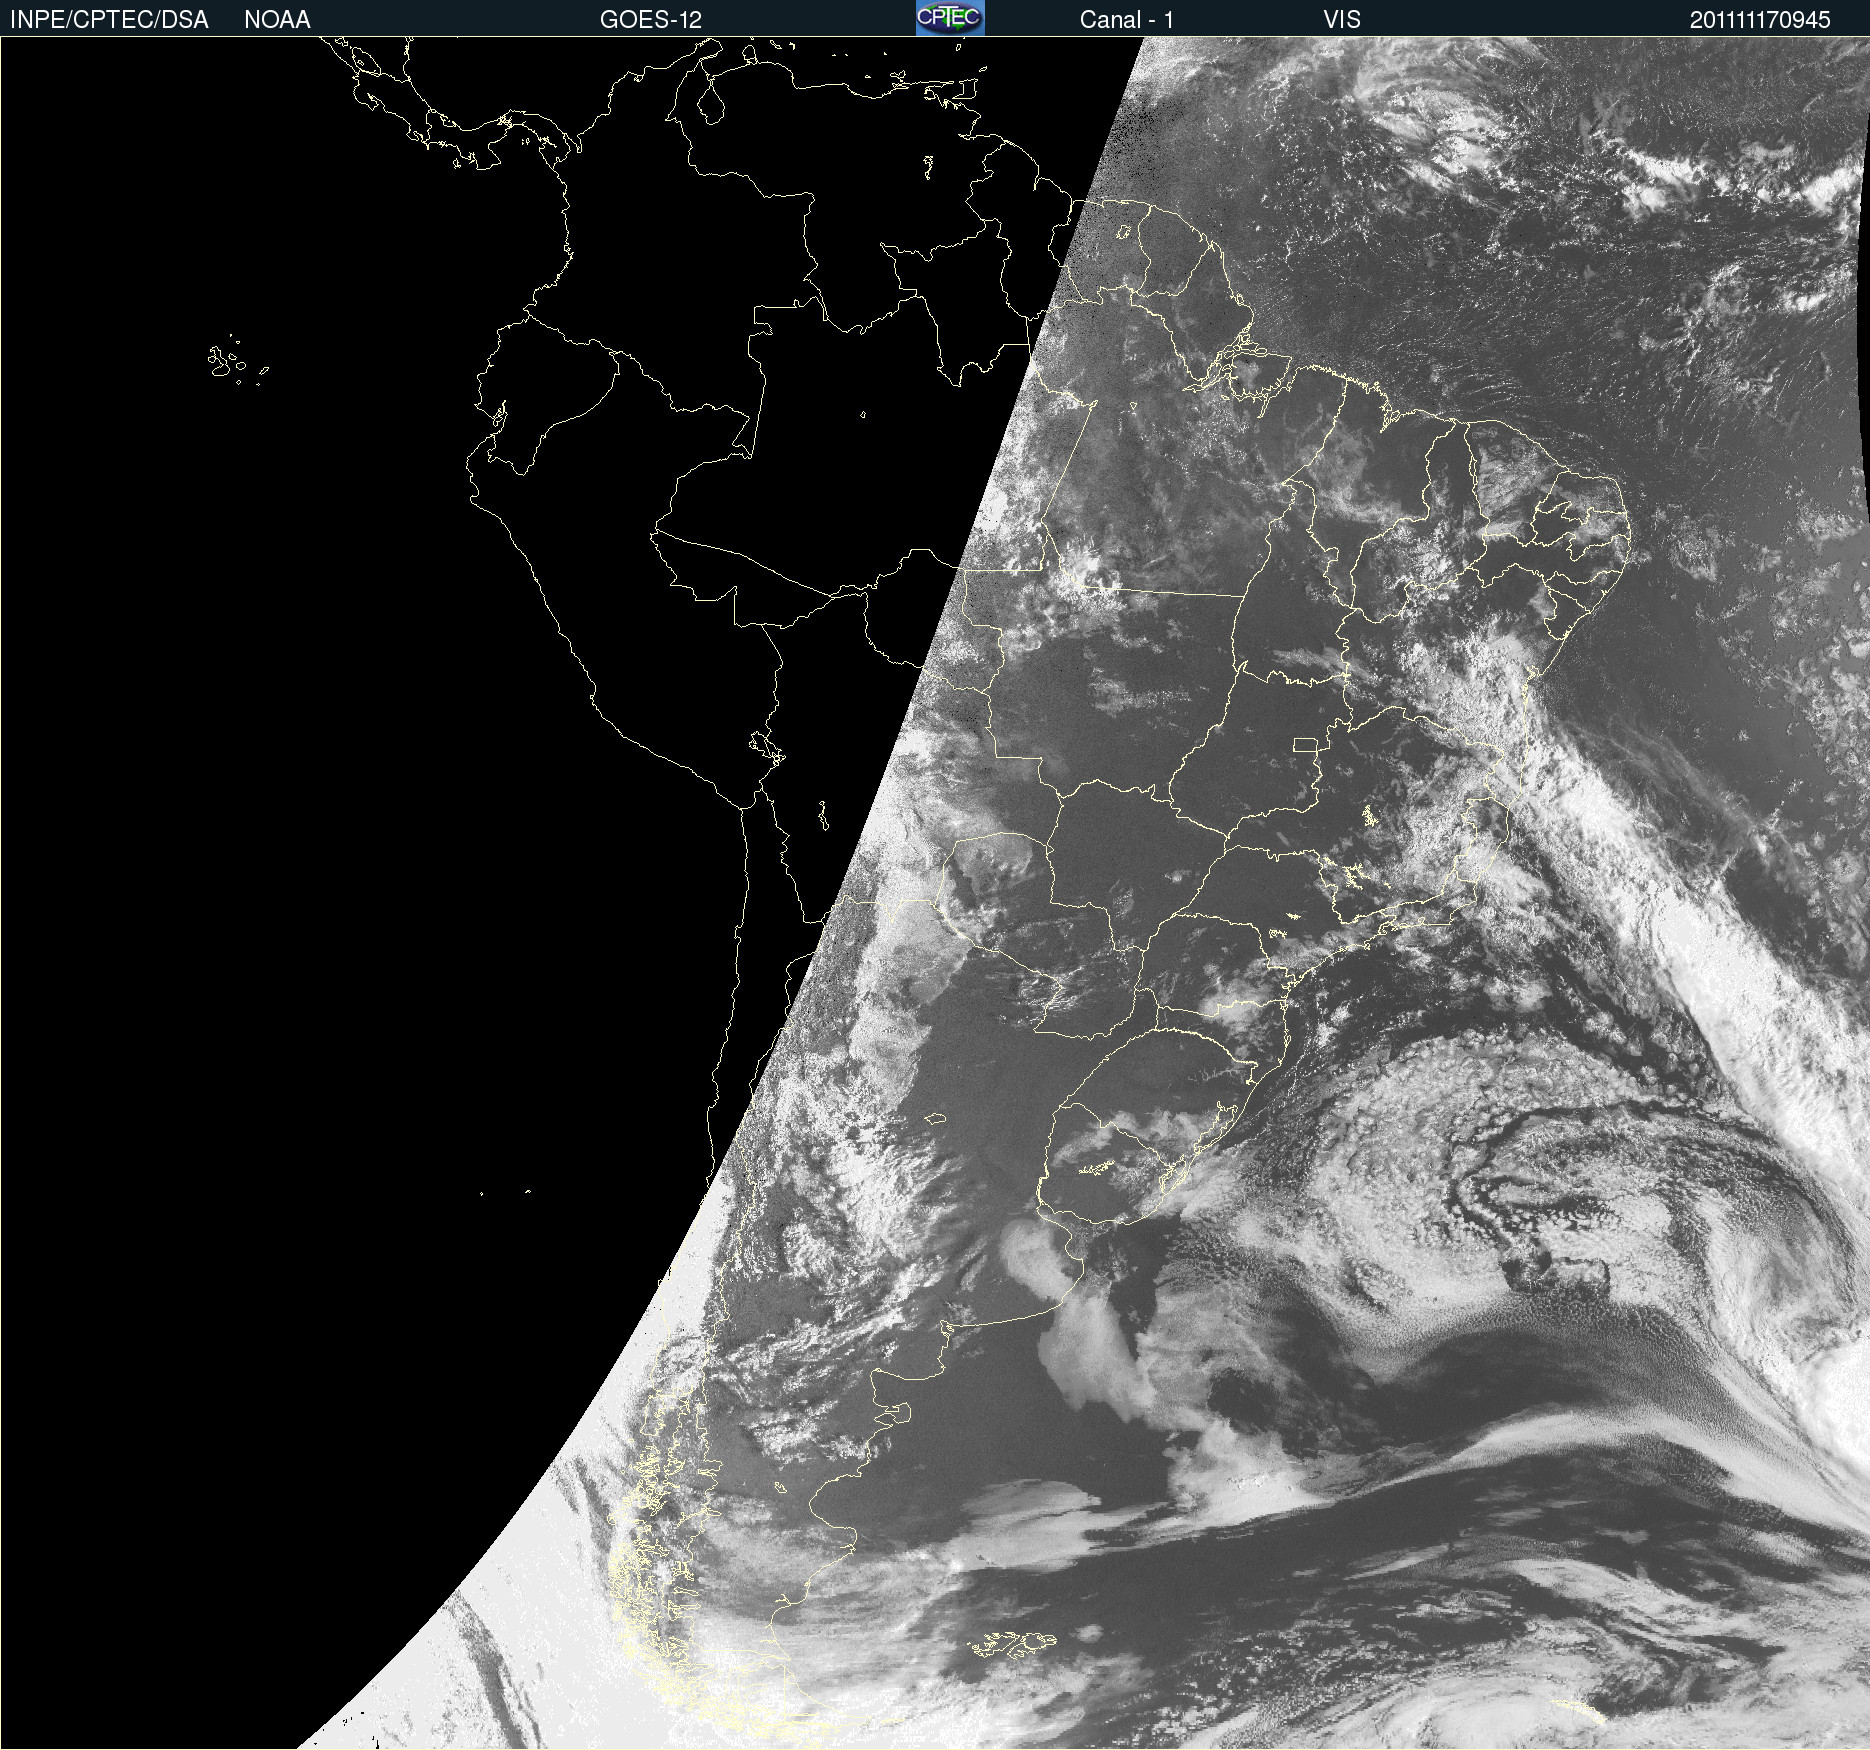Click the CPTEC logo in the header
Viewport: 1870px width, 1750px height.
pyautogui.click(x=950, y=18)
